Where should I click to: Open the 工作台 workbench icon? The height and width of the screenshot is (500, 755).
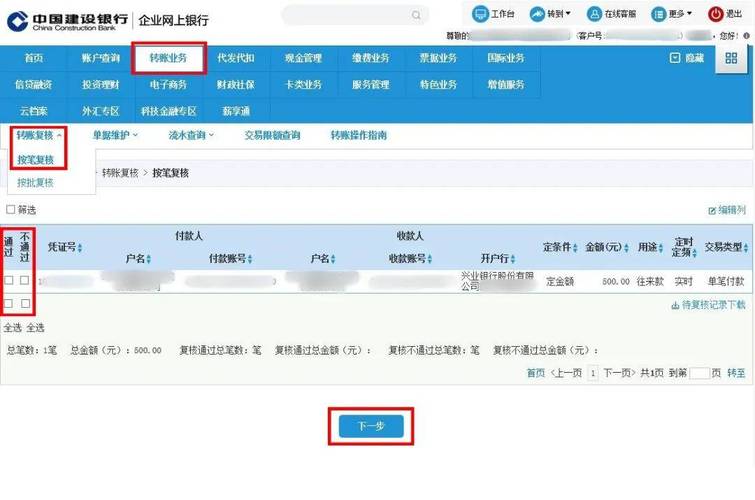pyautogui.click(x=480, y=14)
